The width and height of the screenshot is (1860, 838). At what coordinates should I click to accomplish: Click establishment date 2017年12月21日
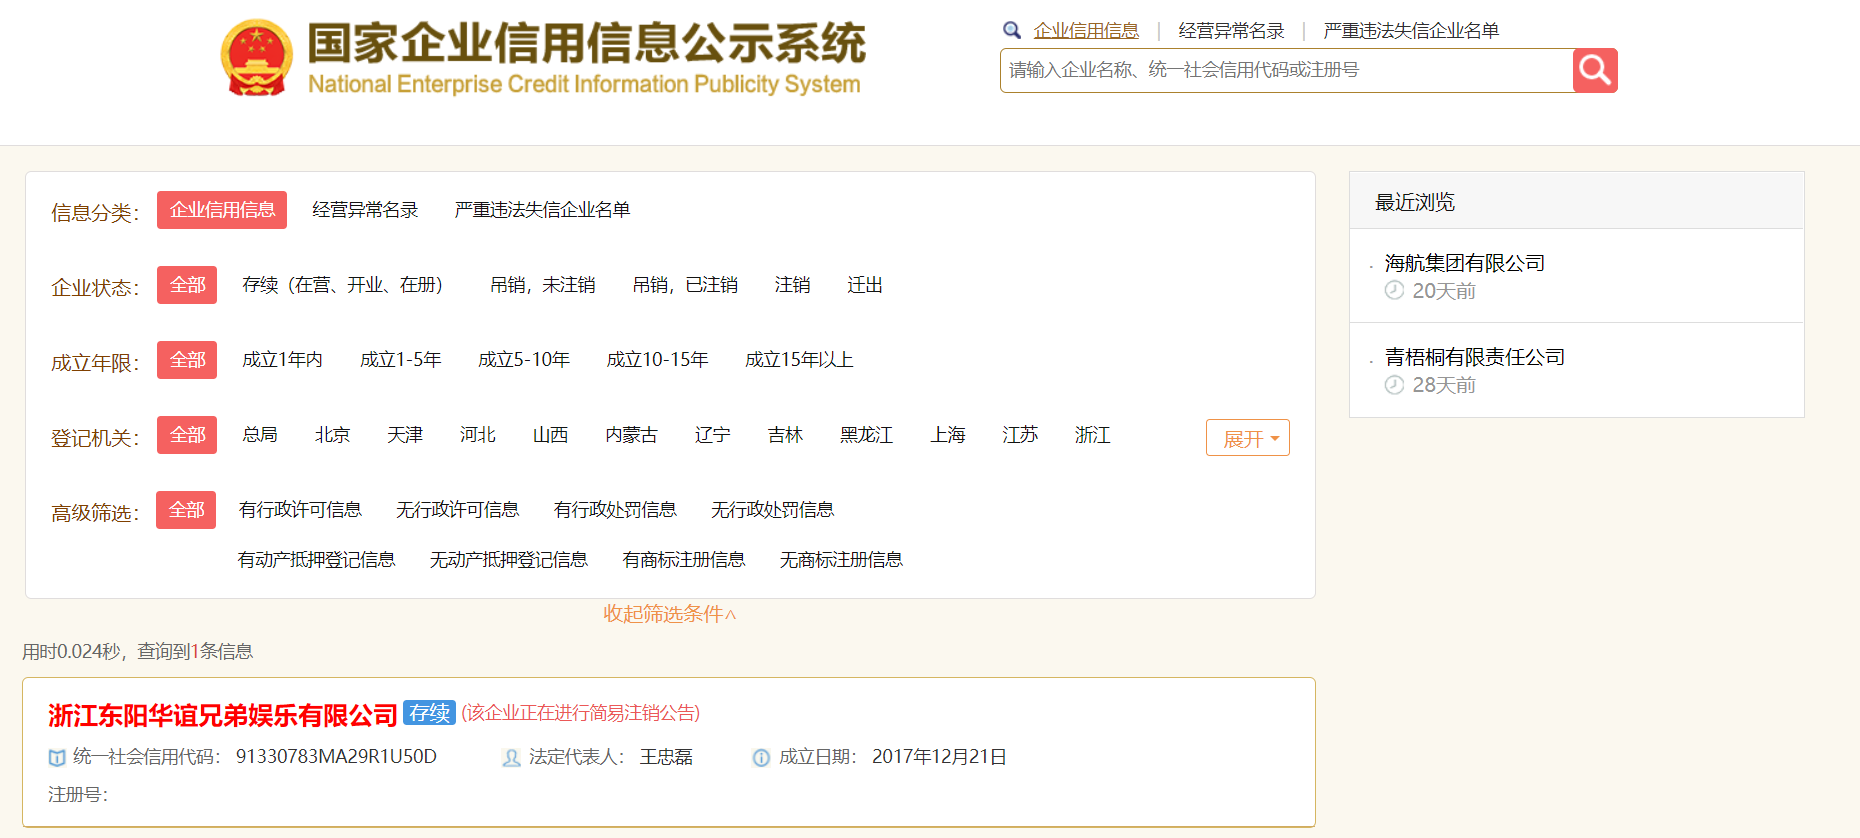[x=939, y=757]
